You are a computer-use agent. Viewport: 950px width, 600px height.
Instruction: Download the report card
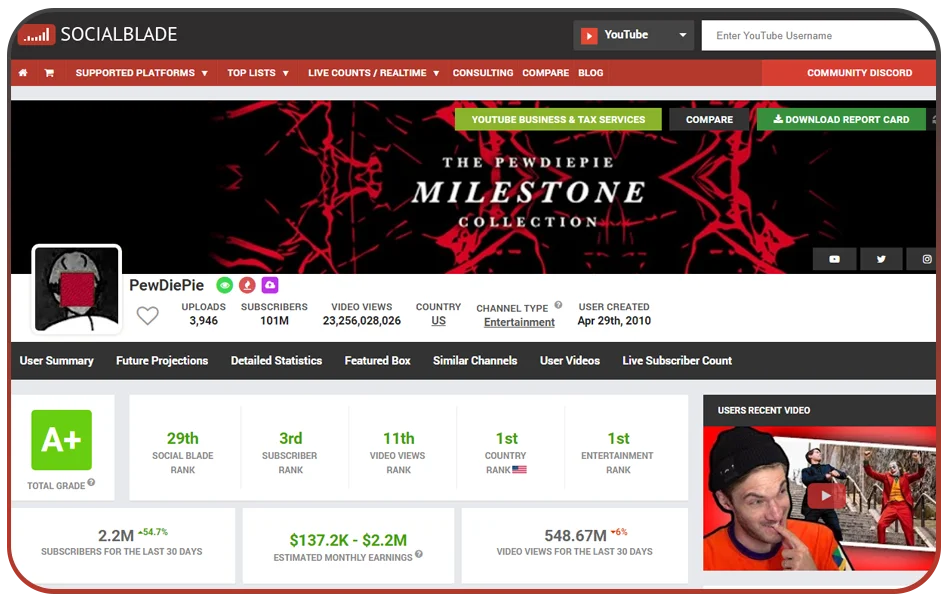click(x=841, y=119)
